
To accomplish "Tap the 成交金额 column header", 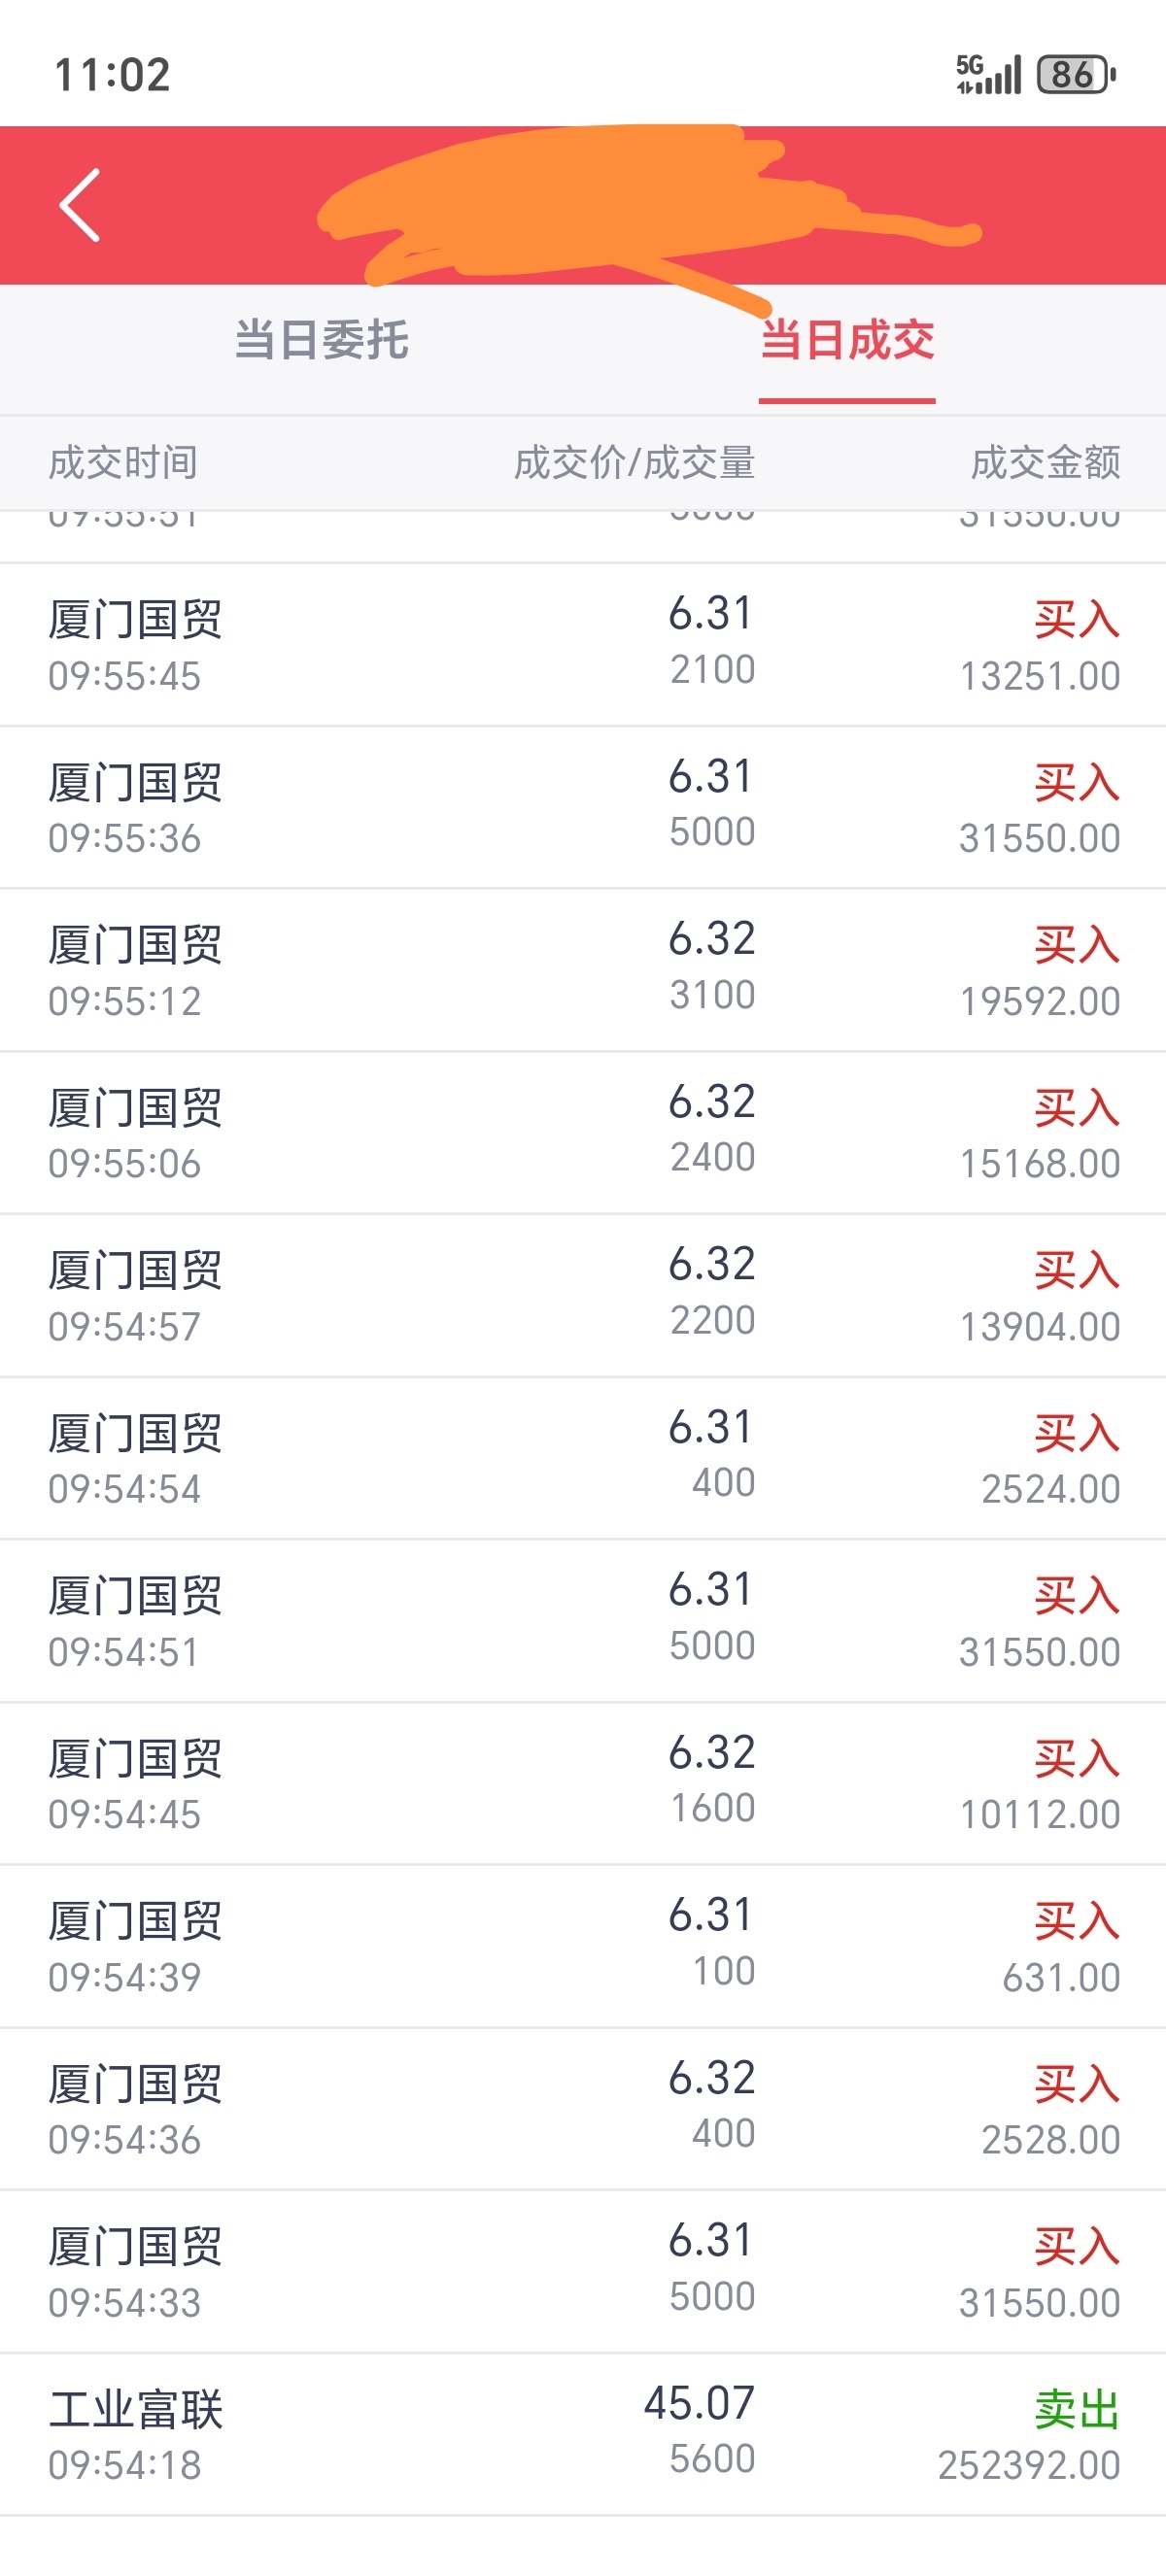I will click(1045, 463).
